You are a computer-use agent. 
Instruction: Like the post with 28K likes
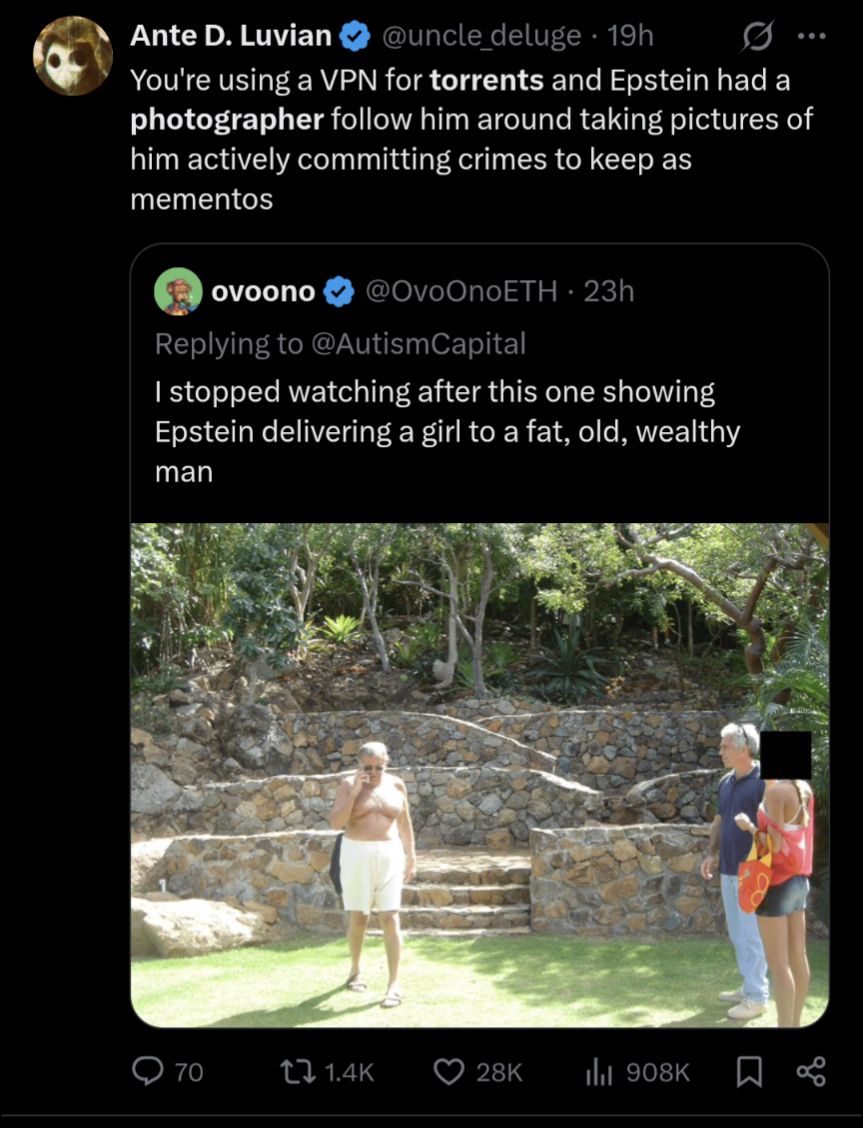point(447,1072)
